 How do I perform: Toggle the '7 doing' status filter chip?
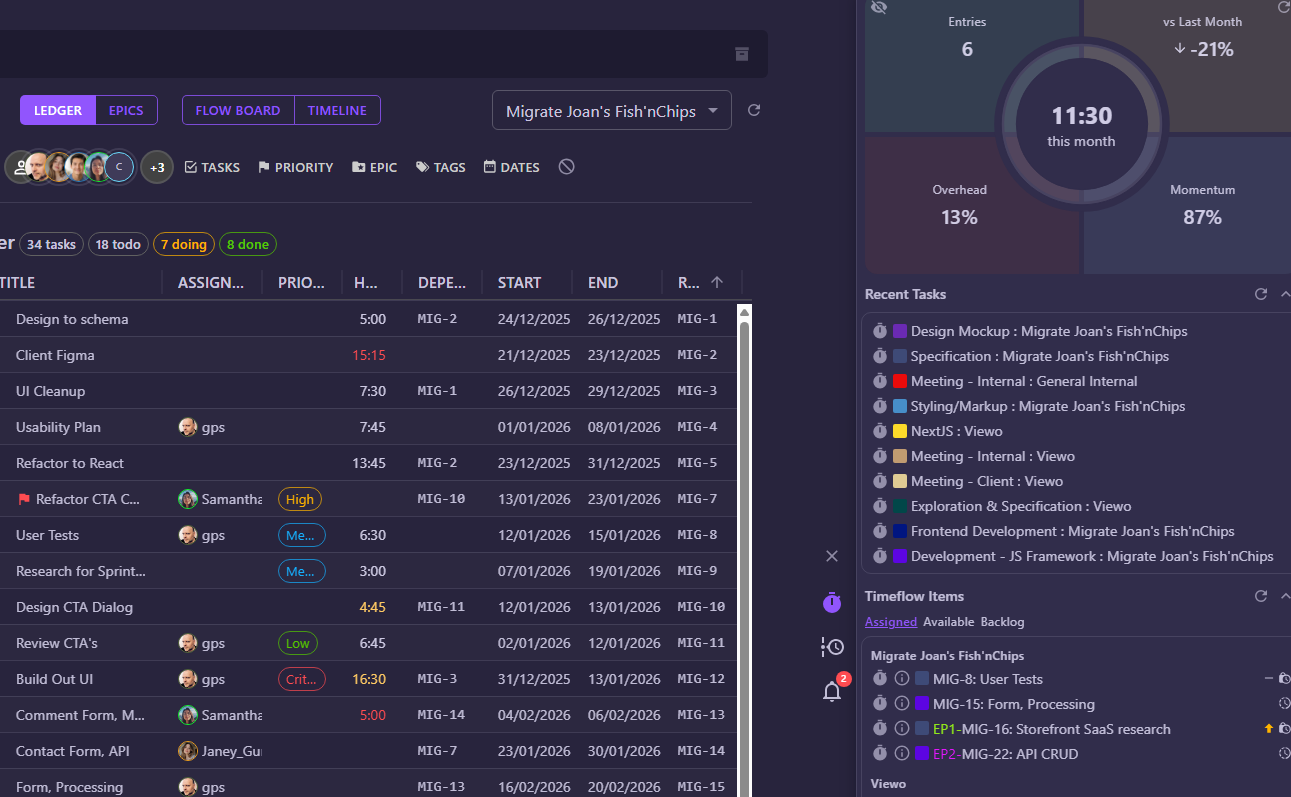tap(183, 244)
